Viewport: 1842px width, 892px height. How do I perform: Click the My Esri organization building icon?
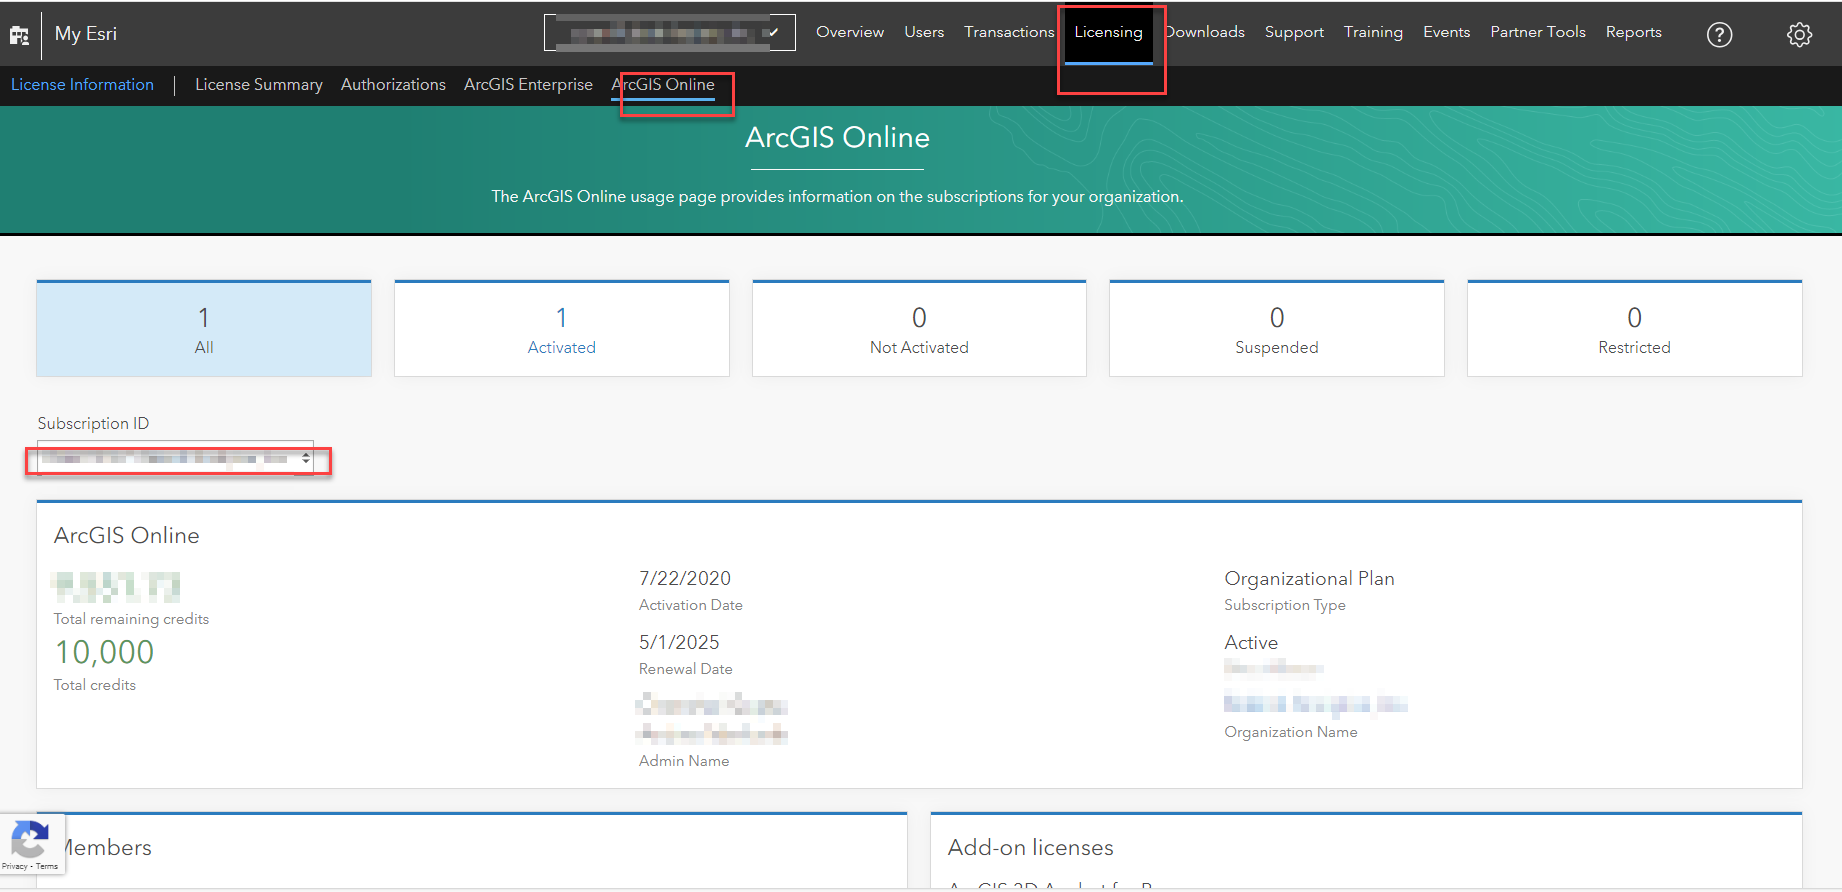point(19,35)
